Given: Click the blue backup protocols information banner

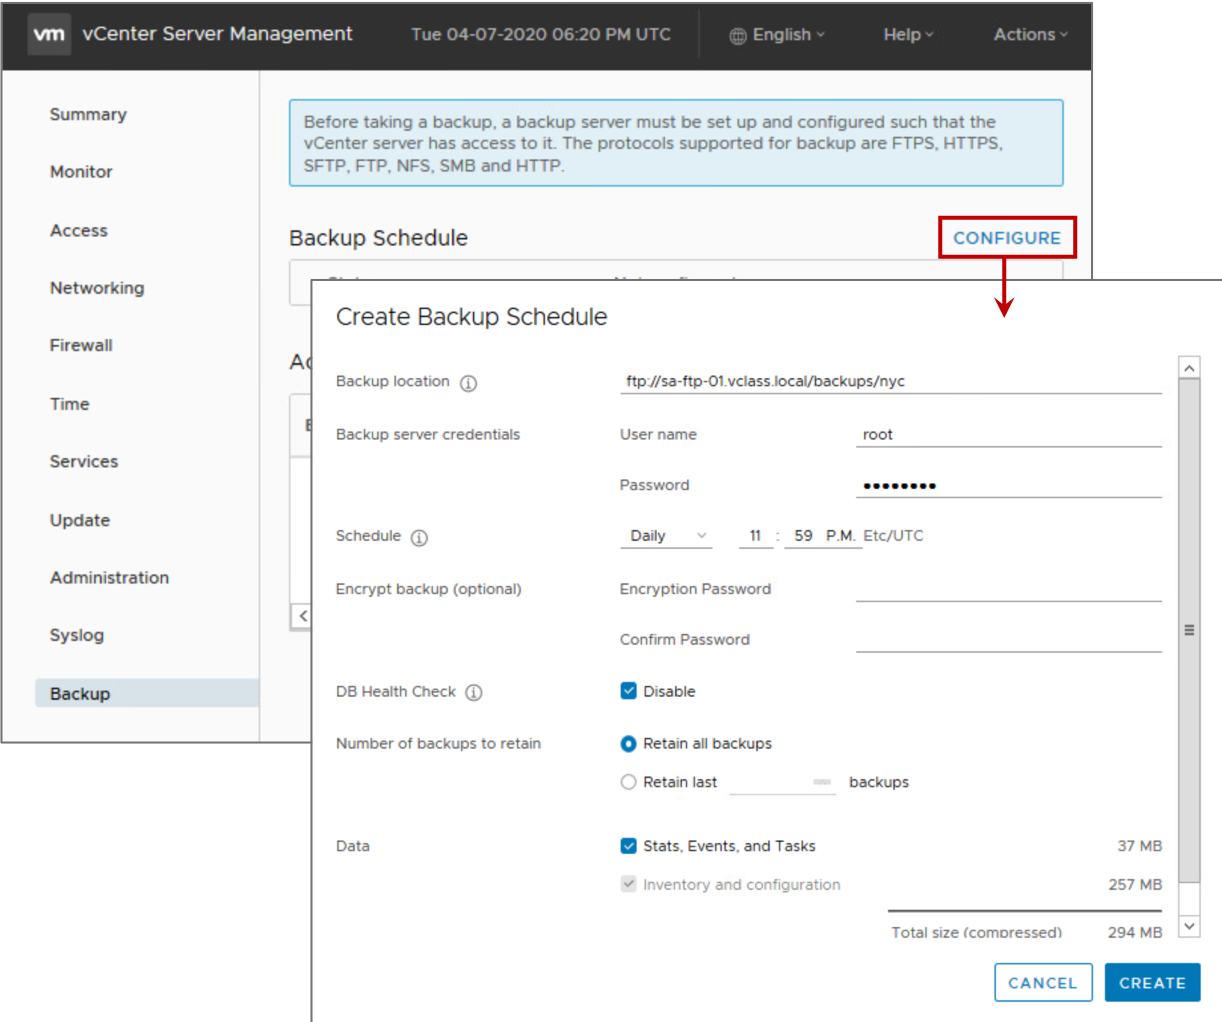Looking at the screenshot, I should coord(676,143).
